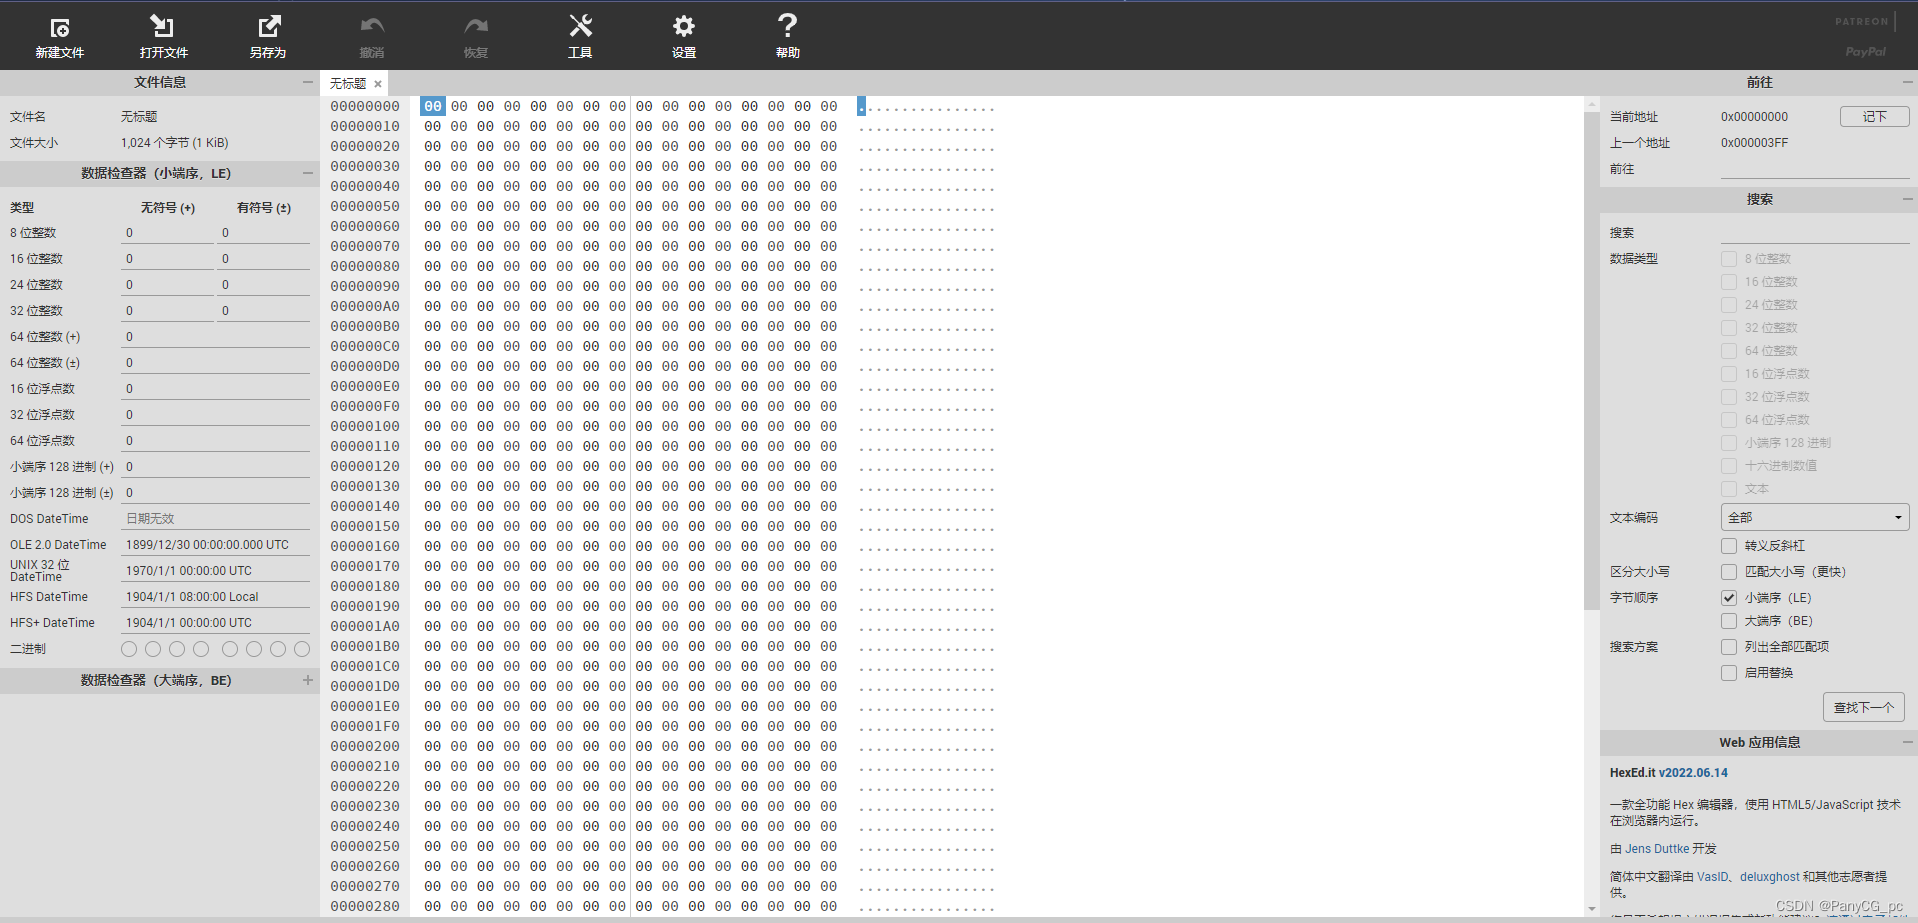Enable the 启用替换 checkbox
Viewport: 1918px width, 923px height.
[x=1728, y=673]
